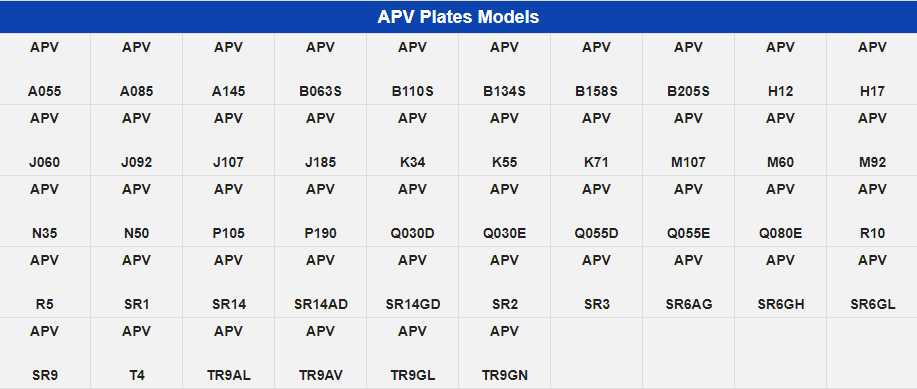Open the APV Q080E plate entry
This screenshot has height=389, width=917.
click(780, 211)
